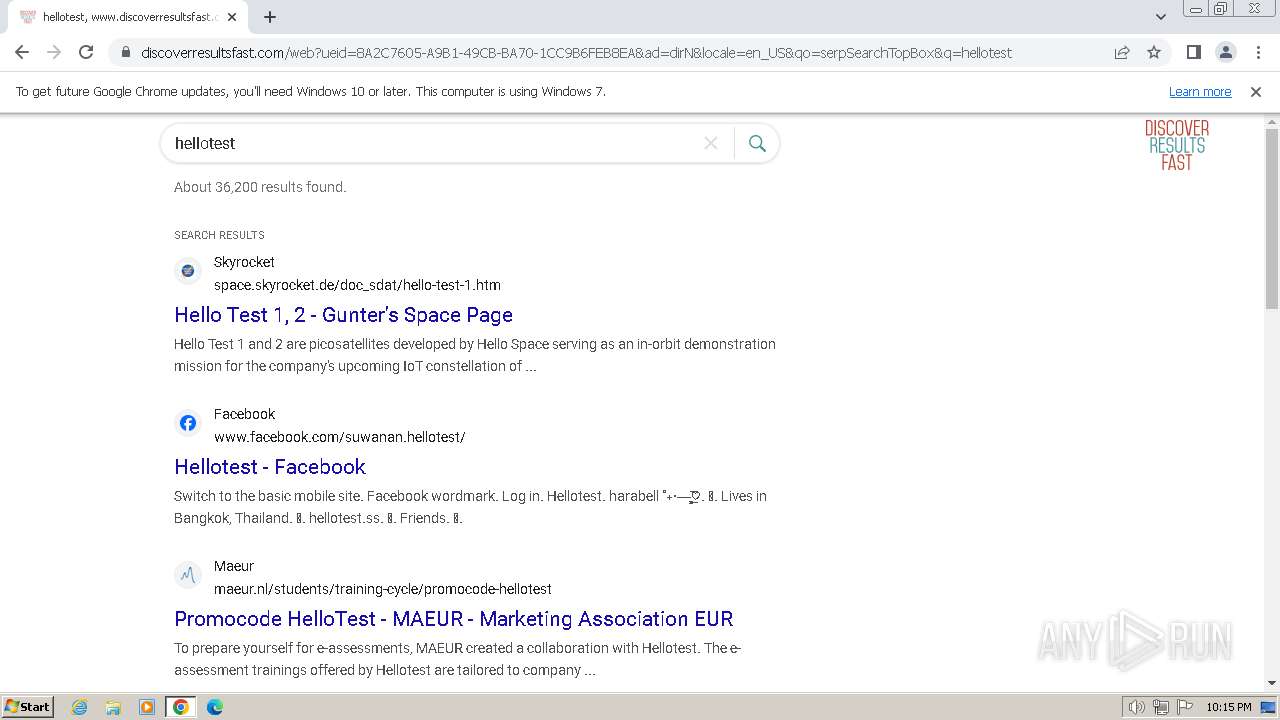
Task: Reload the current page
Action: (86, 52)
